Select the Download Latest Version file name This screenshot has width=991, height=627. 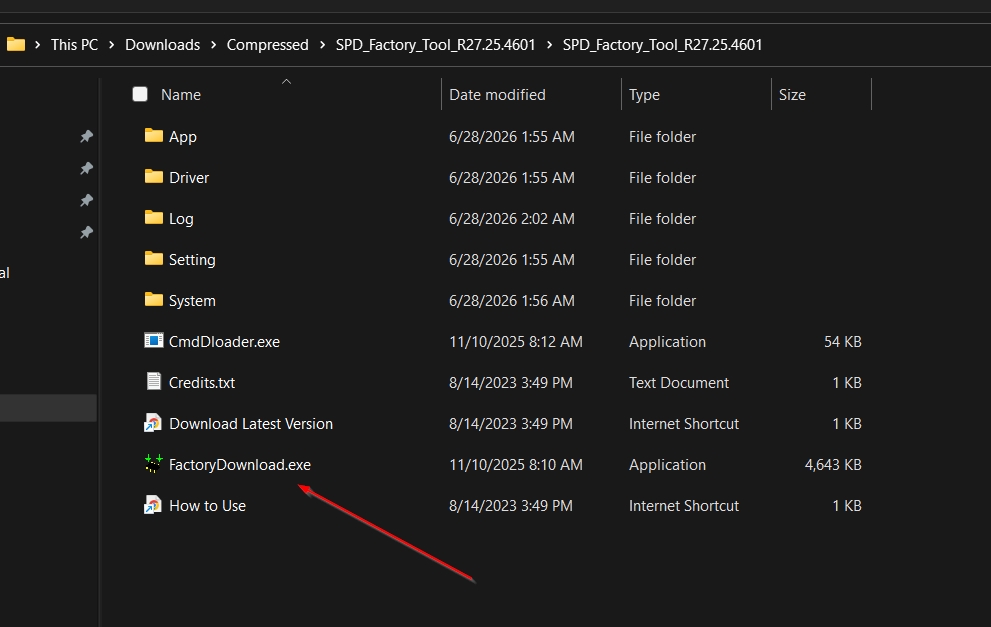click(251, 424)
